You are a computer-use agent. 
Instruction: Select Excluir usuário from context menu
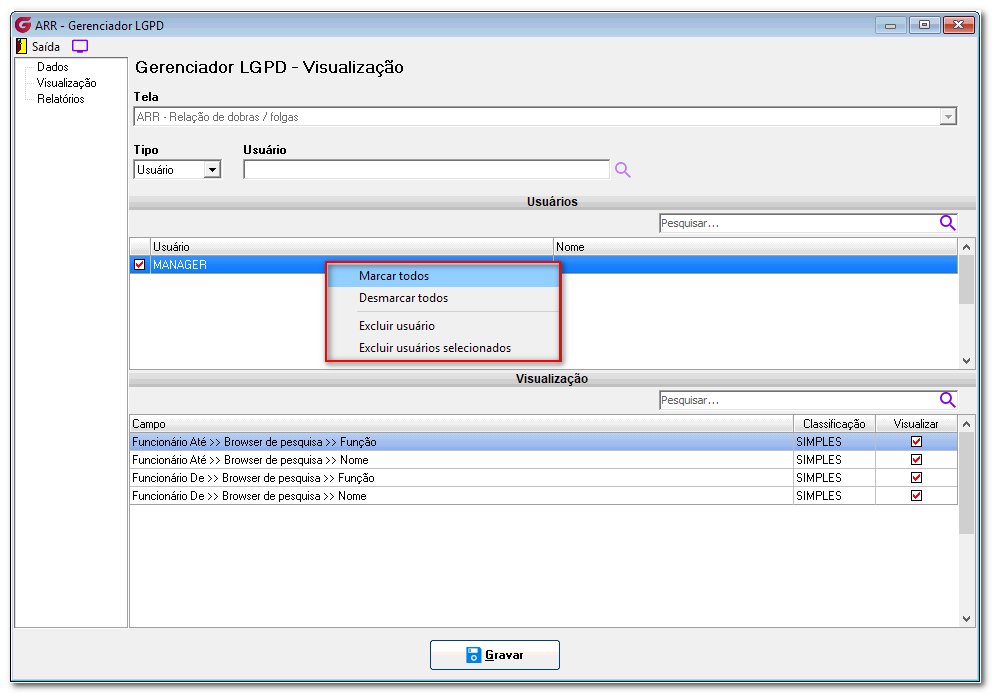pos(443,326)
